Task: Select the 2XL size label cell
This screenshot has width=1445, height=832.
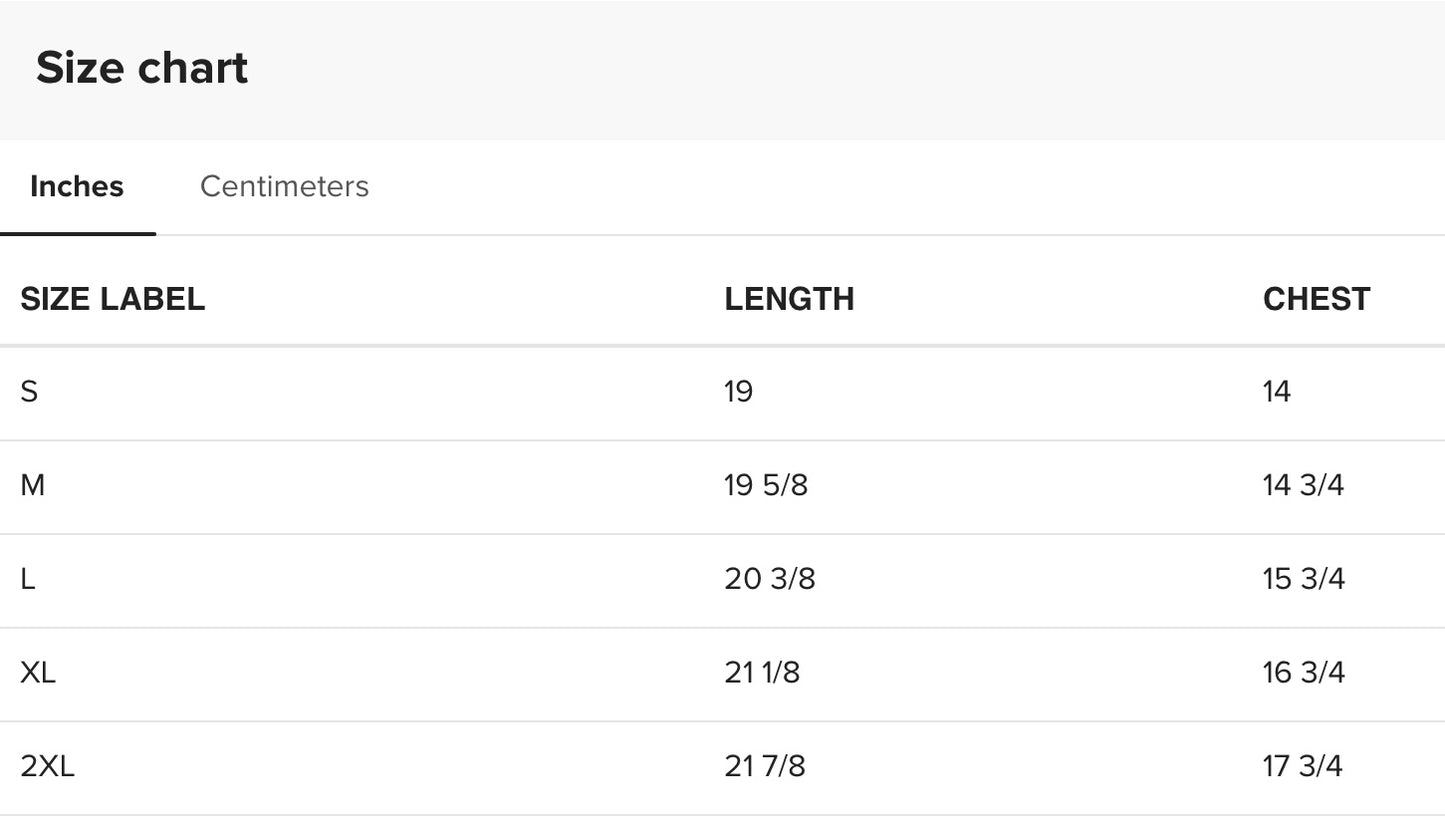Action: 47,766
